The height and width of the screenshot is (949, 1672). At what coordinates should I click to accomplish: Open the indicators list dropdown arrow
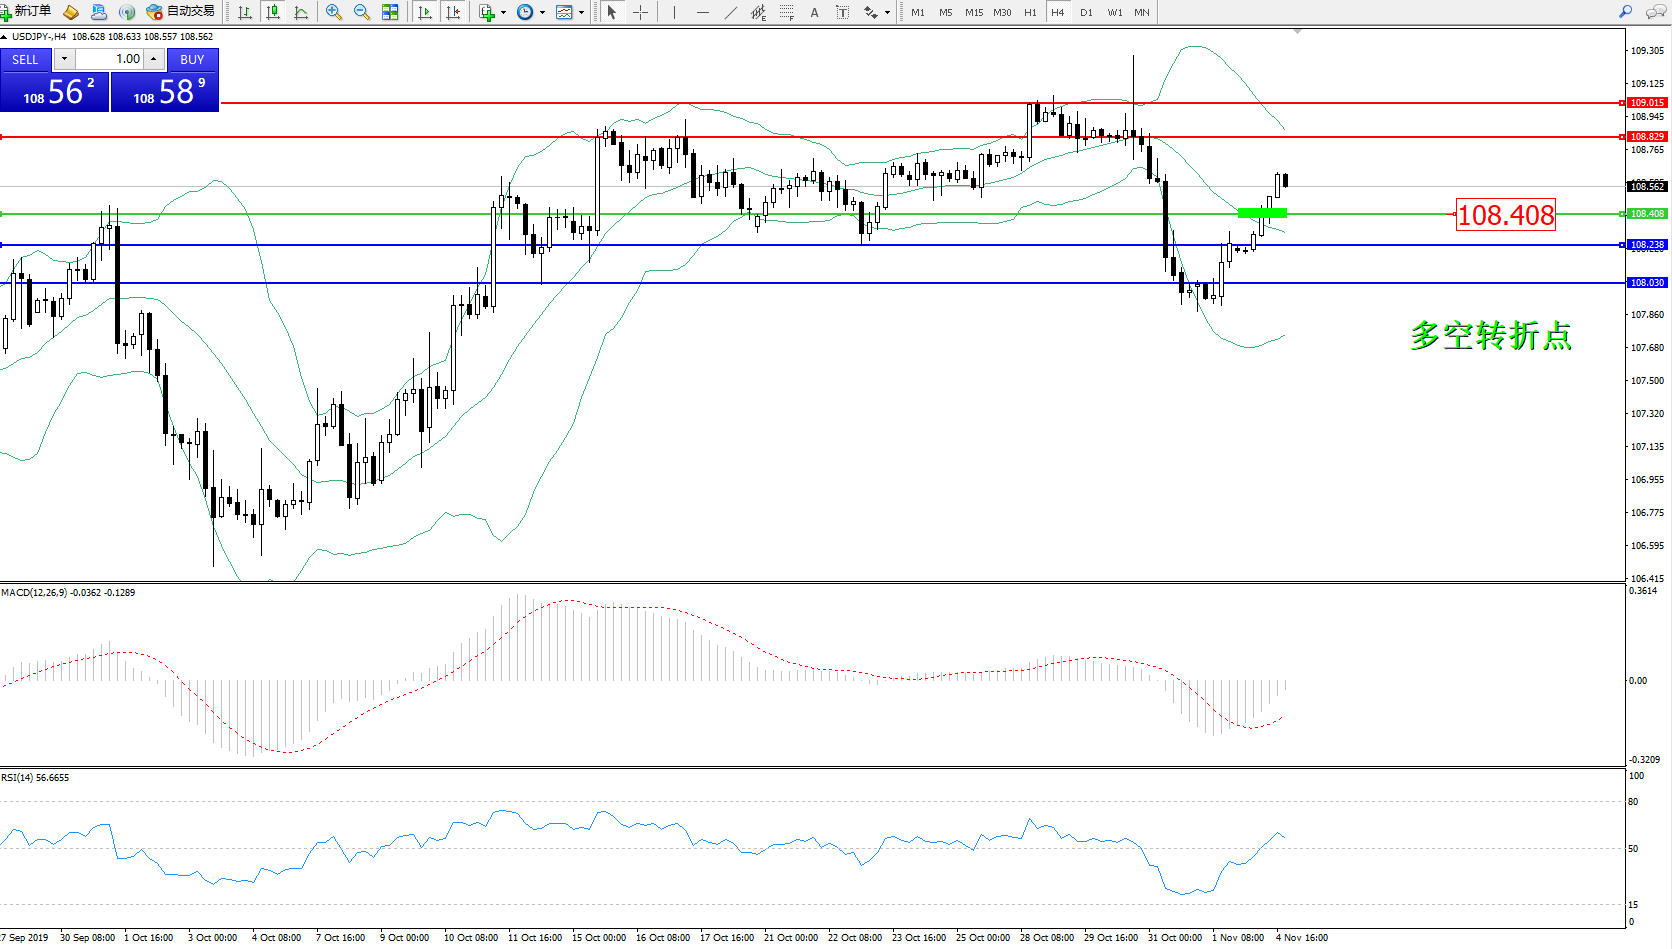(503, 13)
